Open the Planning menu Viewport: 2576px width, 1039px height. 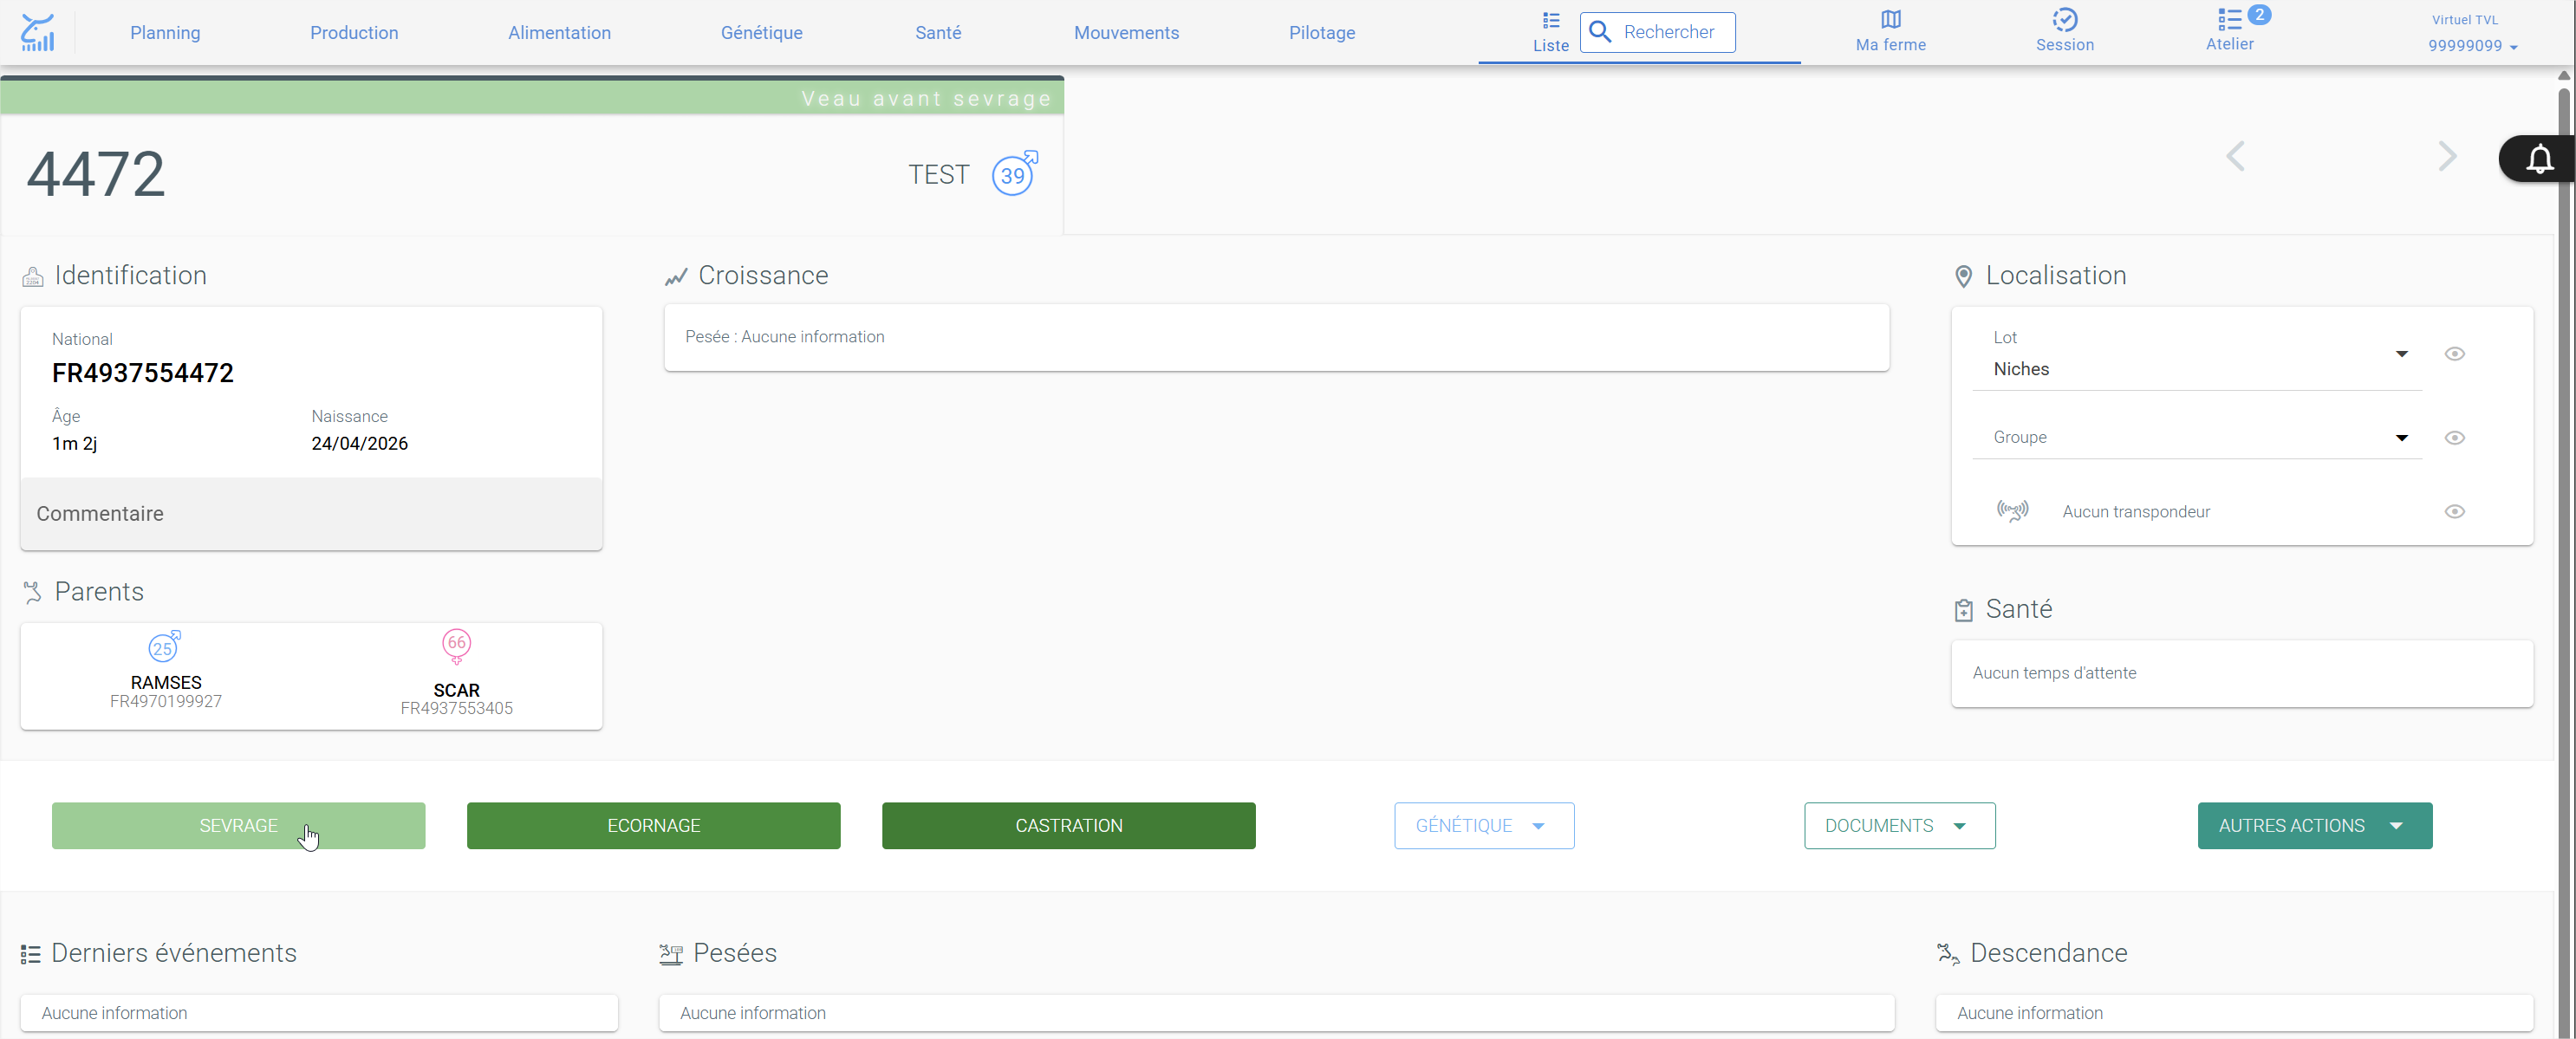[165, 33]
